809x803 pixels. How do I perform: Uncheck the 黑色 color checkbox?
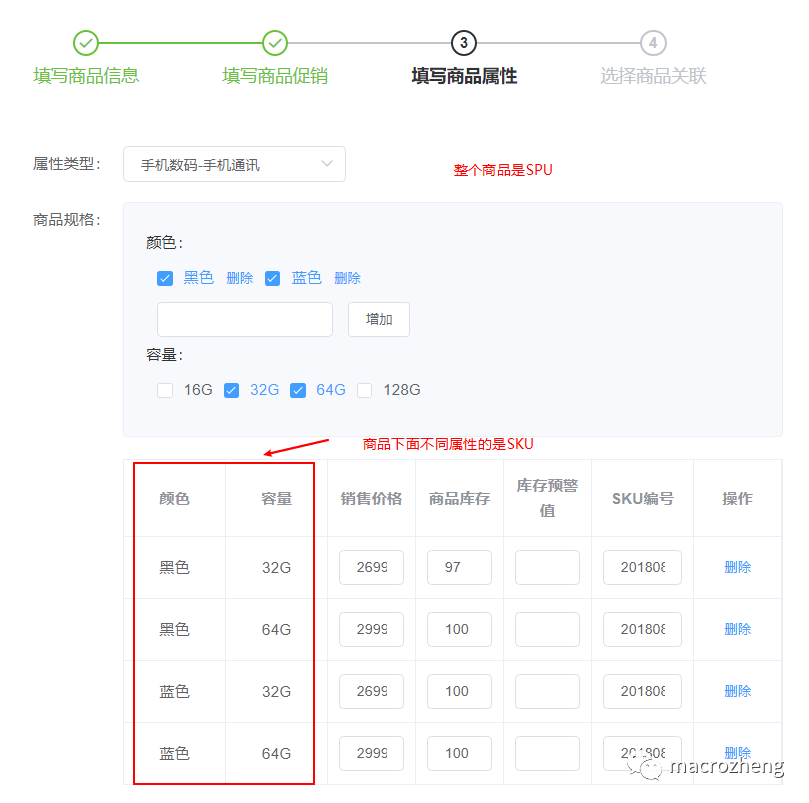tap(165, 278)
